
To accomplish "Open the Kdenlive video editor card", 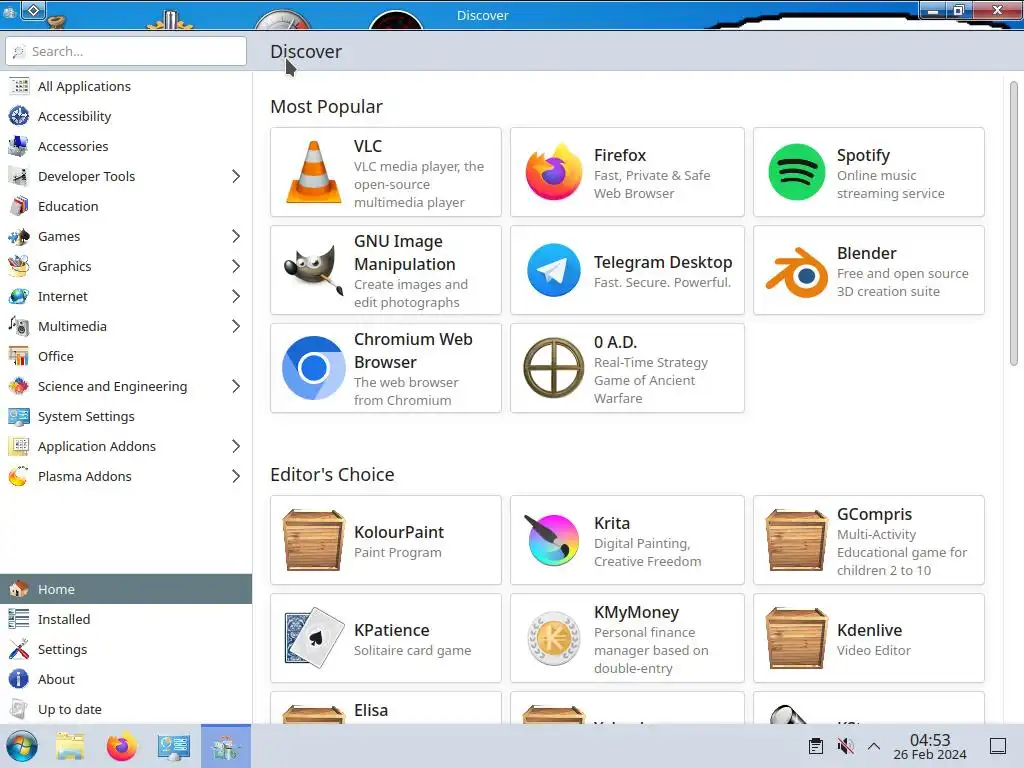I will click(x=869, y=638).
